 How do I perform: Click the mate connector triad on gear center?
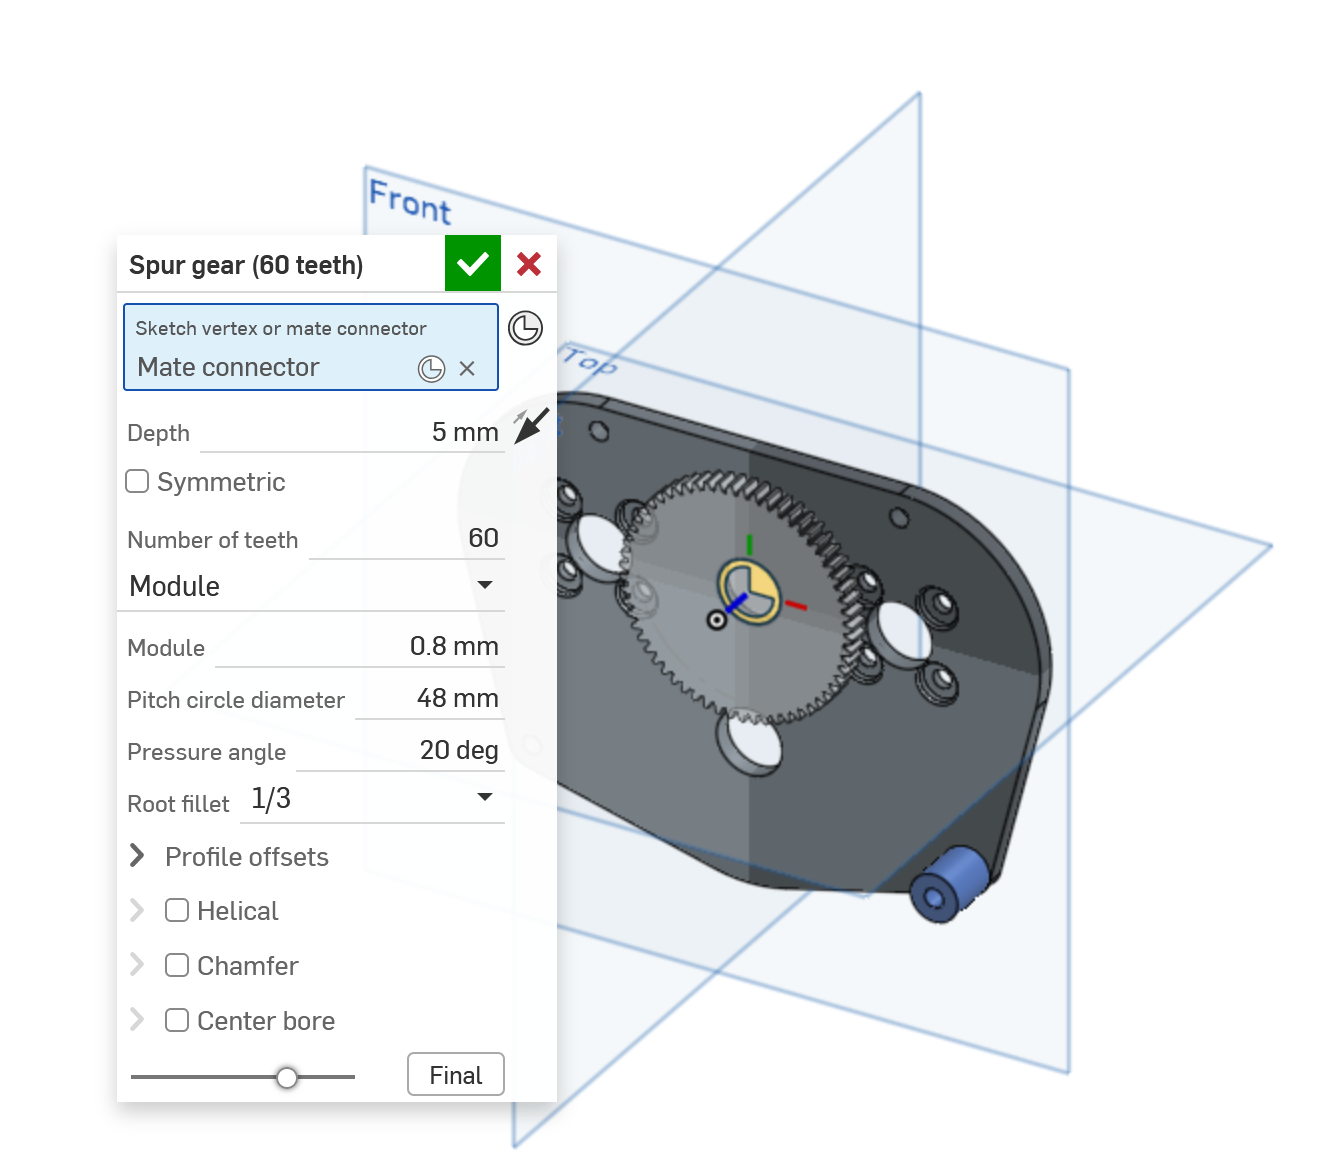(x=750, y=592)
